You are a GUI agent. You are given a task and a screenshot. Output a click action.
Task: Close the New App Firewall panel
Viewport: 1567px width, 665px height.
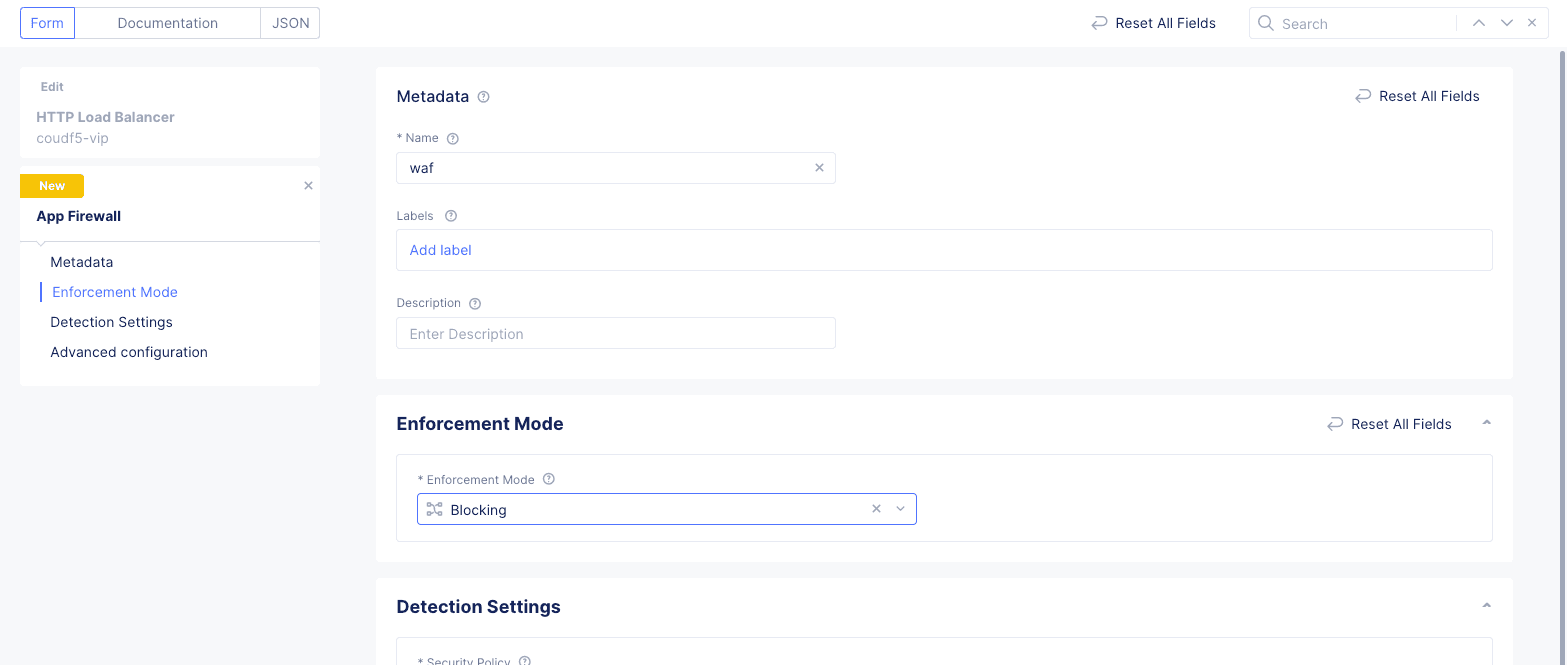(308, 185)
